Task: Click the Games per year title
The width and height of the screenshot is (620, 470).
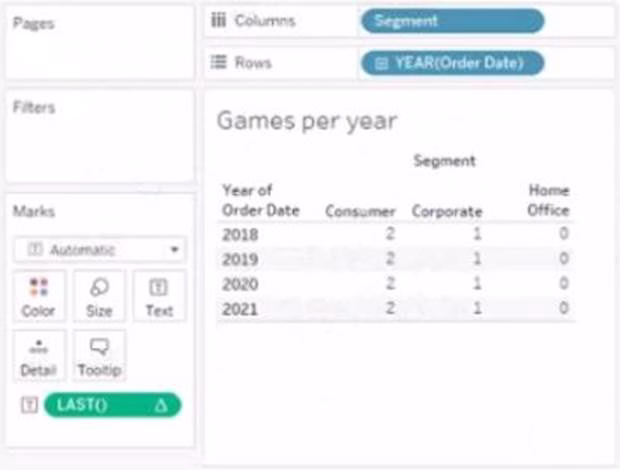Action: coord(307,122)
